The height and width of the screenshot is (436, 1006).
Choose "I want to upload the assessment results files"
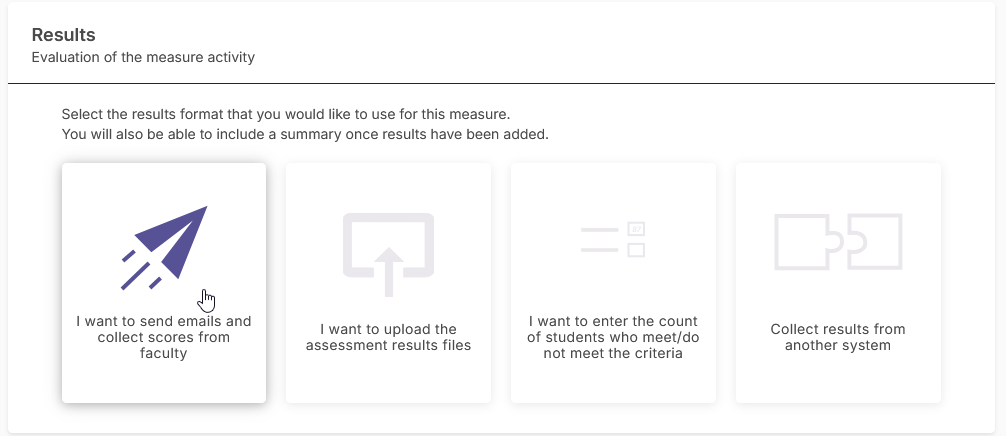click(388, 337)
